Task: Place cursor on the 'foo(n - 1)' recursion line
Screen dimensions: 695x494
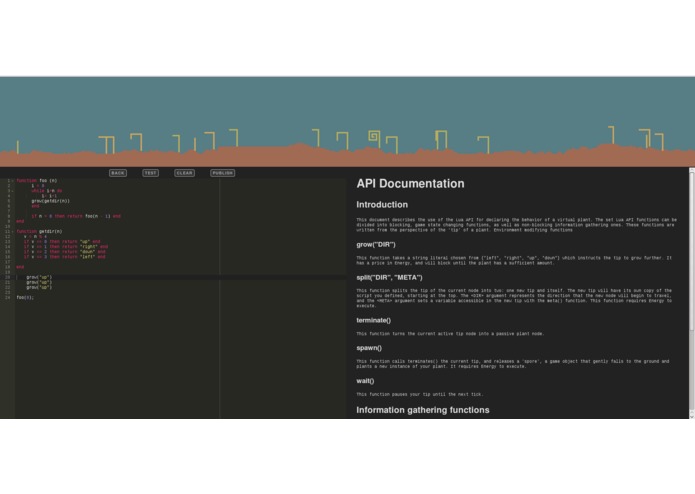Action: pyautogui.click(x=76, y=216)
